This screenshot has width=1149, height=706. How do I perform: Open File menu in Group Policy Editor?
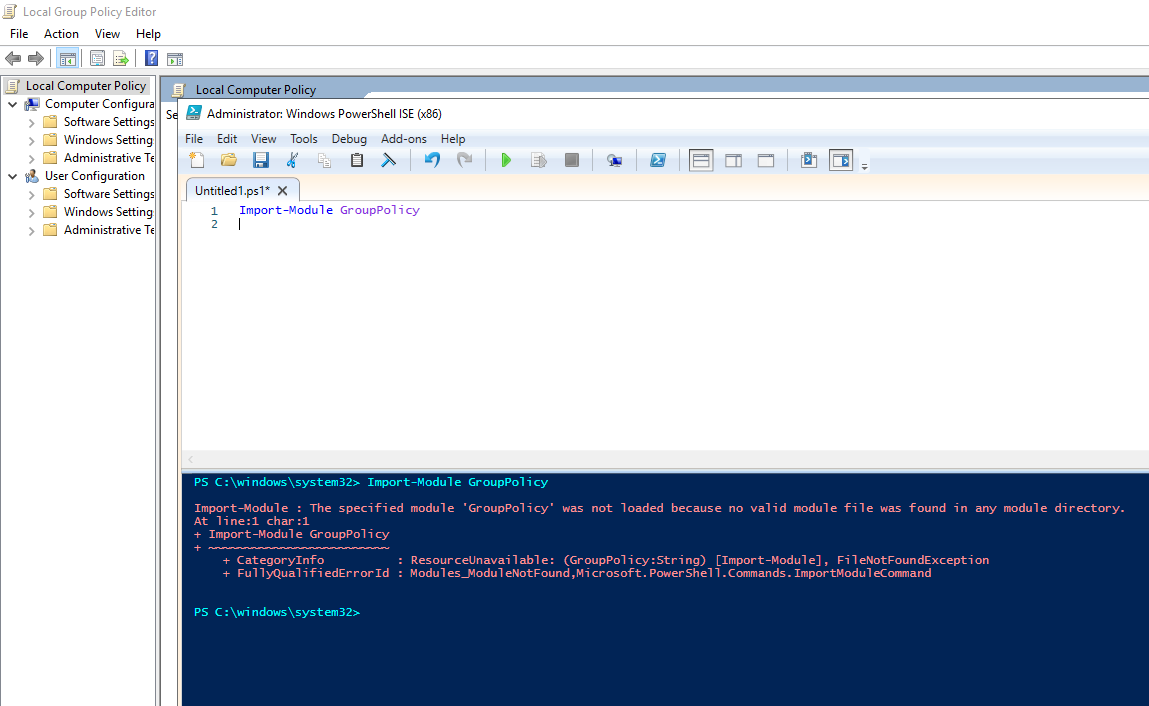pos(19,34)
